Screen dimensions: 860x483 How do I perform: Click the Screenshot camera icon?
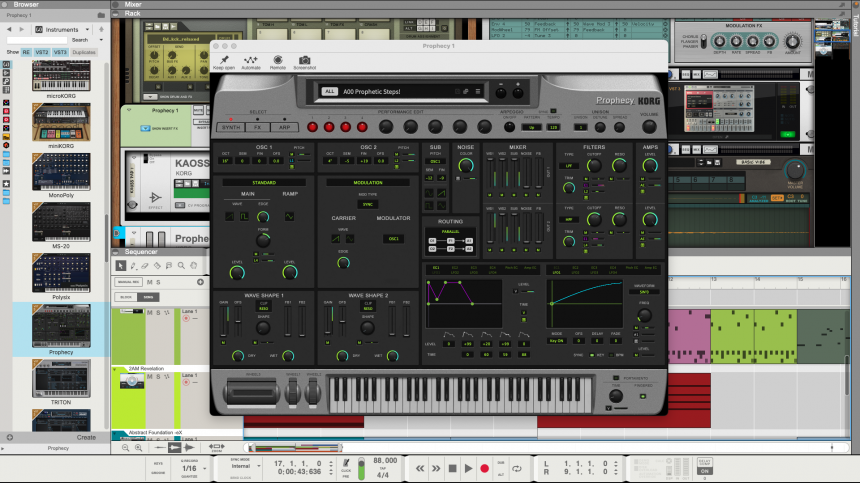coord(304,60)
